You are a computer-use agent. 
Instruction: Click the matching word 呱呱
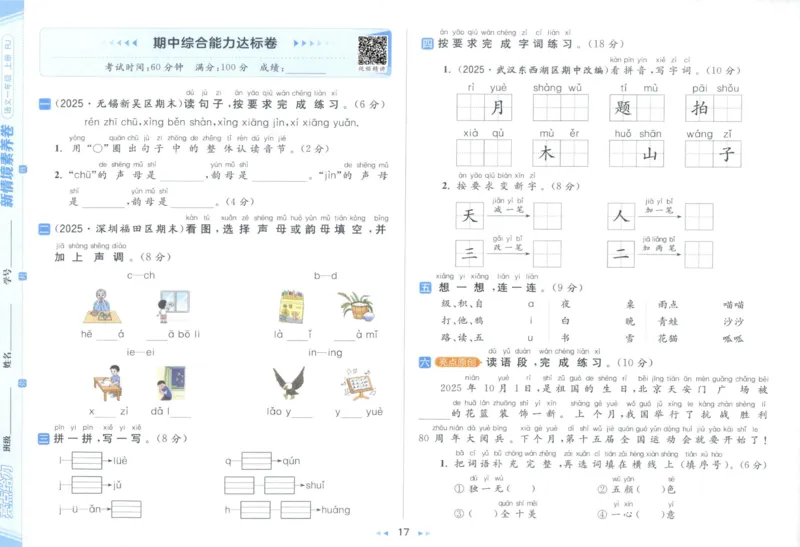pyautogui.click(x=733, y=339)
